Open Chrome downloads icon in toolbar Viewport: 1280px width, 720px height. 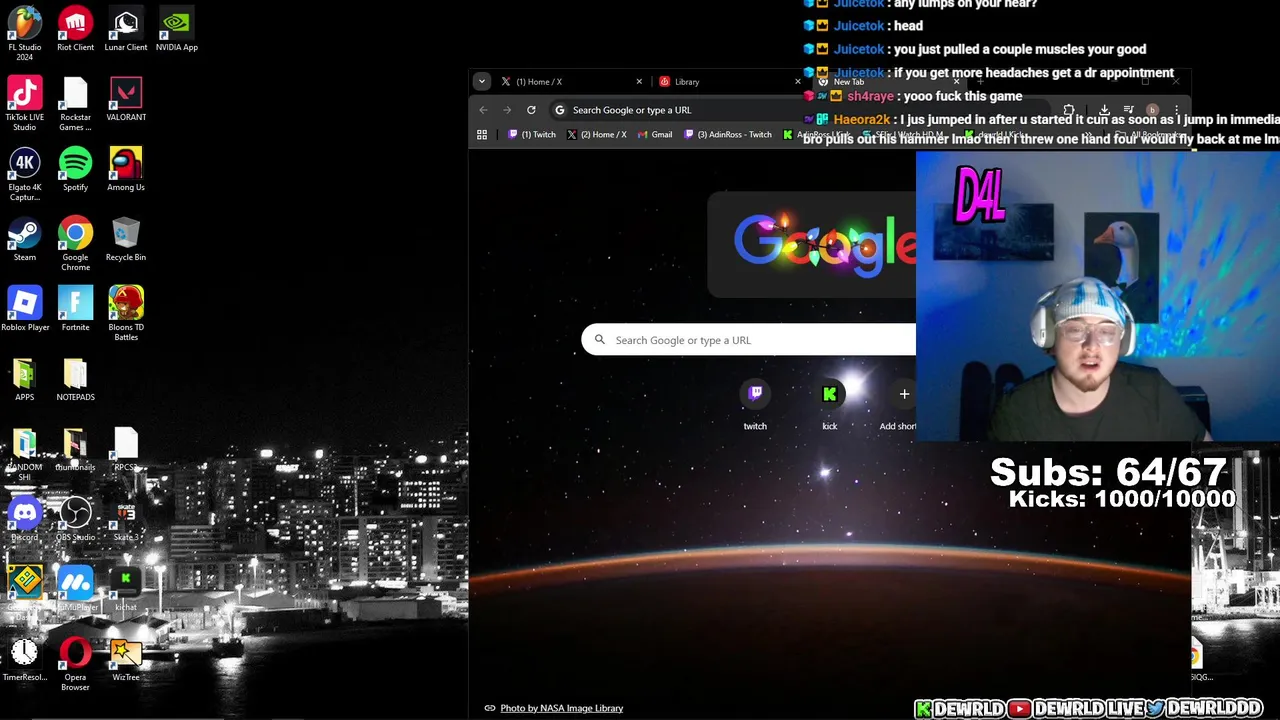(1104, 110)
